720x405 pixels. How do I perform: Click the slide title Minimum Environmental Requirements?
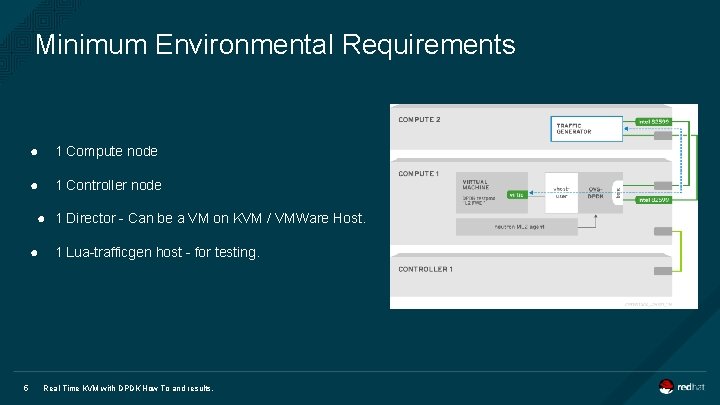coord(275,45)
